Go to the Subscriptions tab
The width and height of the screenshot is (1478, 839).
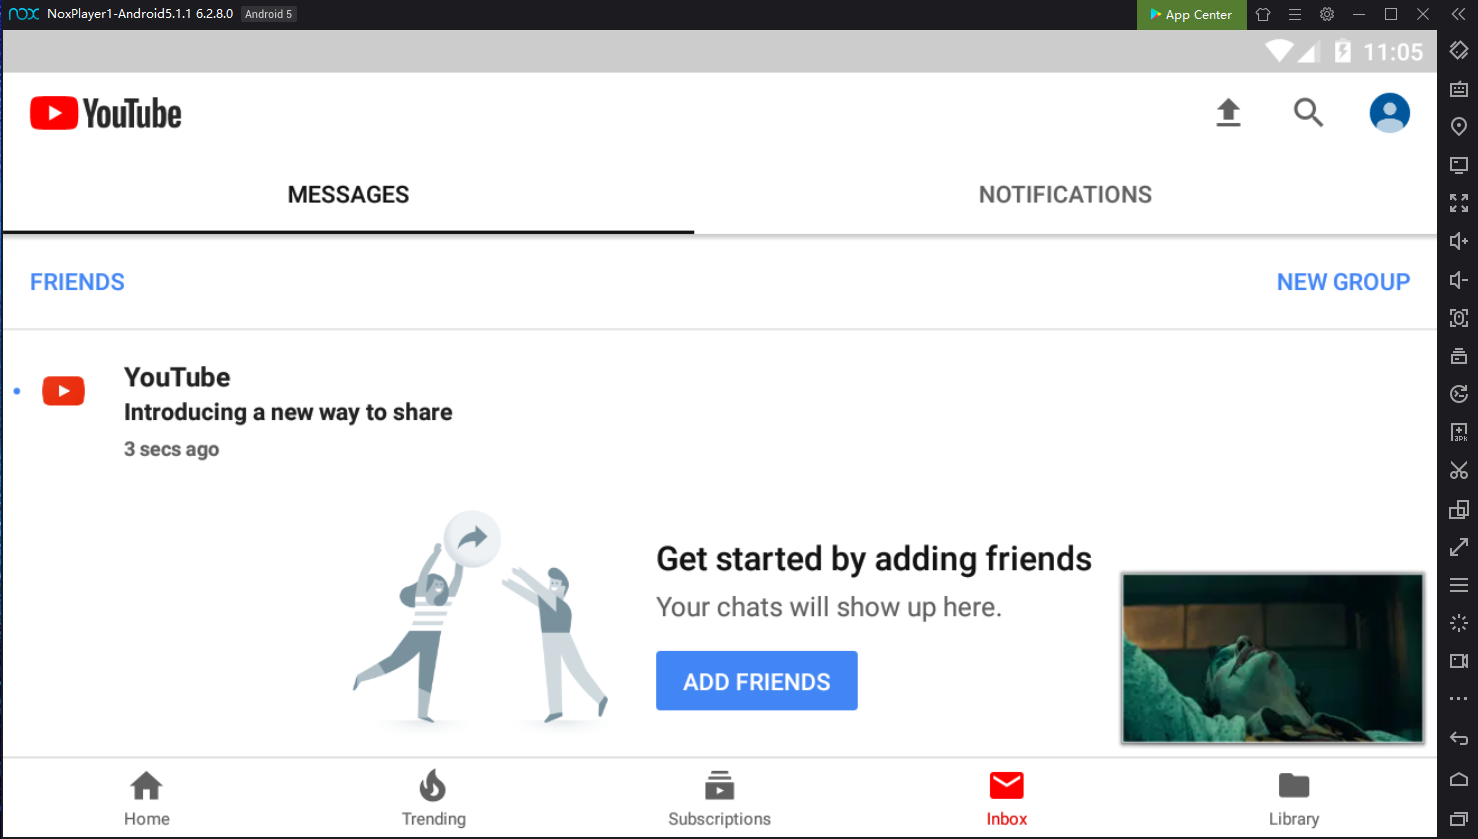click(x=719, y=799)
